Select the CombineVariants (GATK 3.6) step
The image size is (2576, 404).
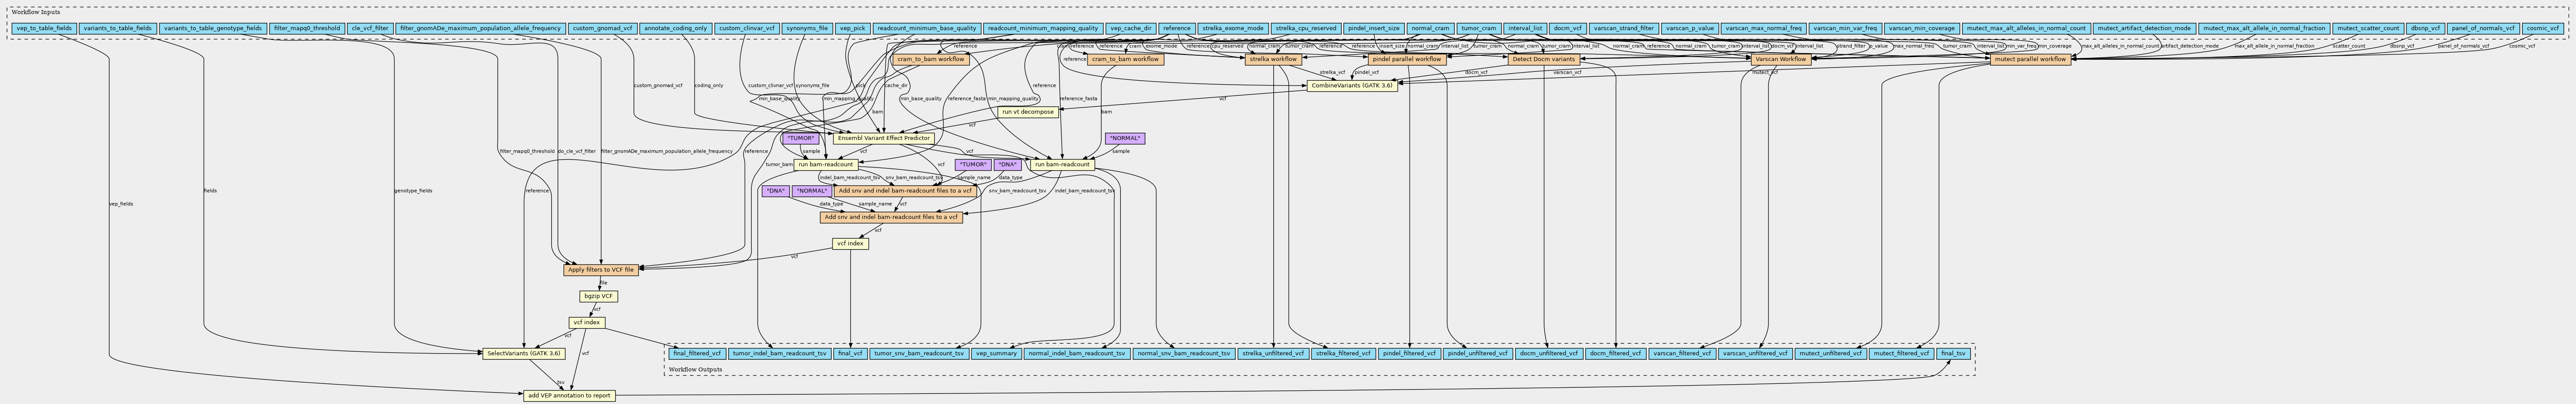point(1352,85)
